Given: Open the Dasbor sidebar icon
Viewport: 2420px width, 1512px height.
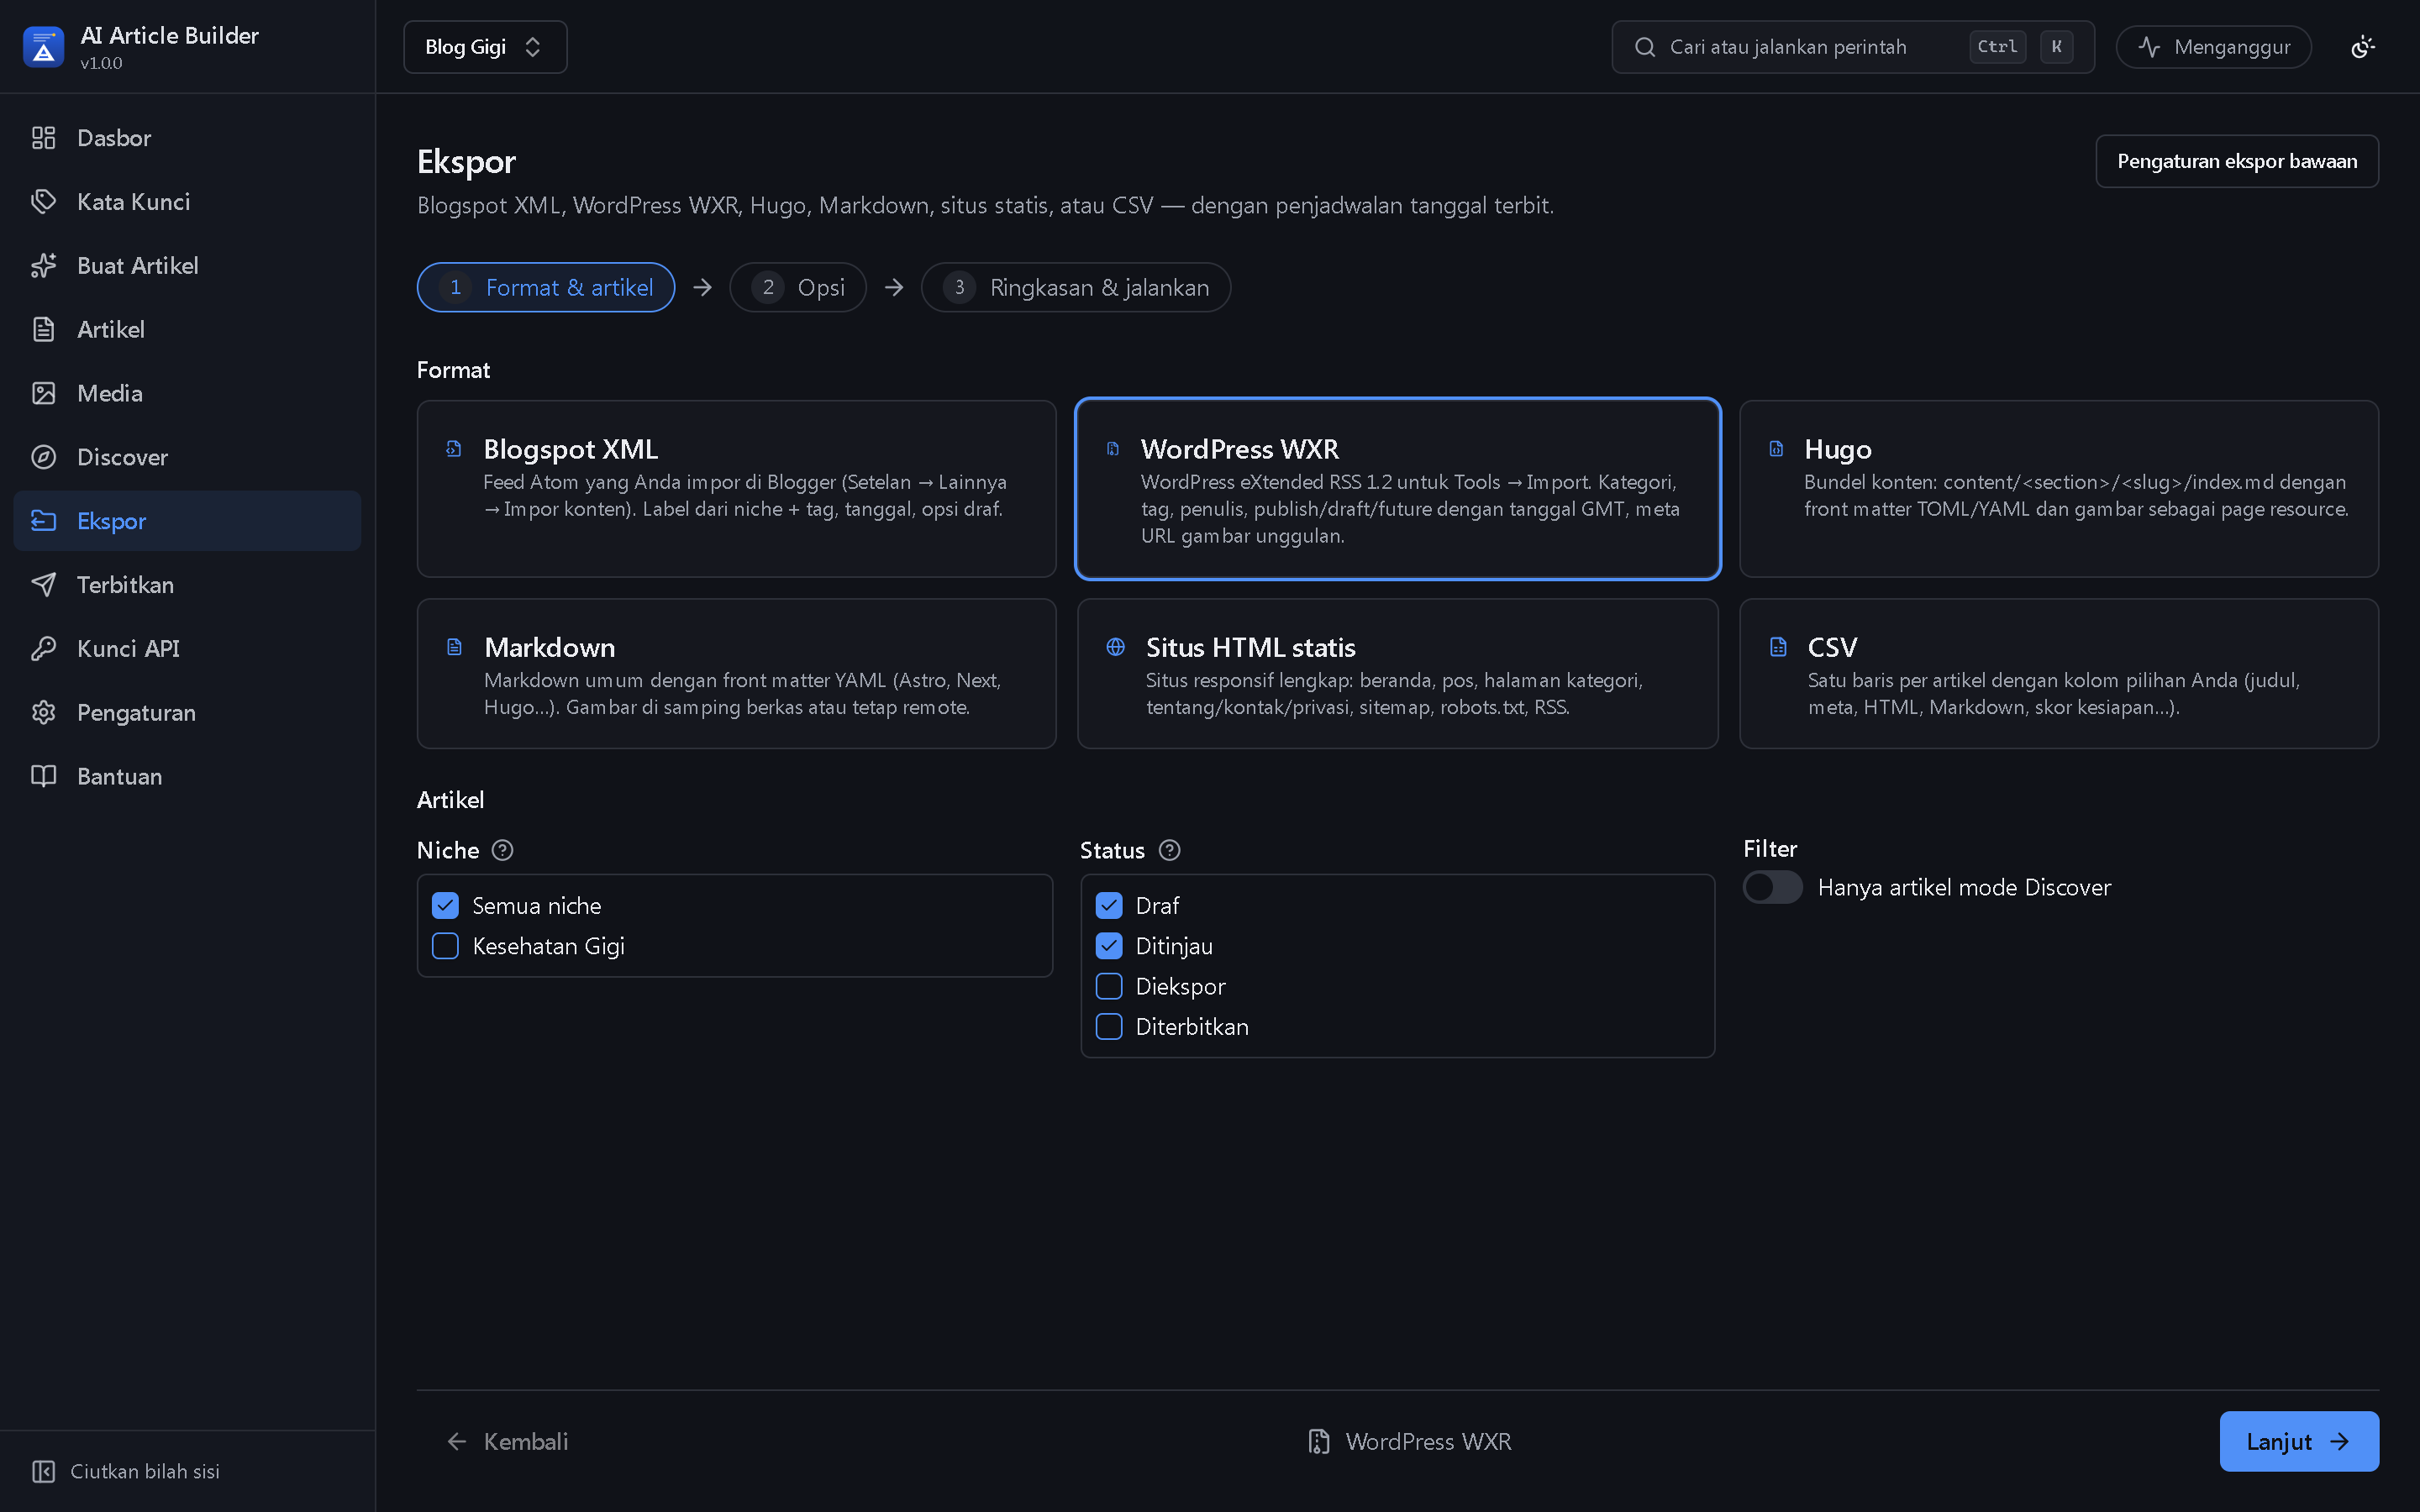Looking at the screenshot, I should click(x=43, y=138).
